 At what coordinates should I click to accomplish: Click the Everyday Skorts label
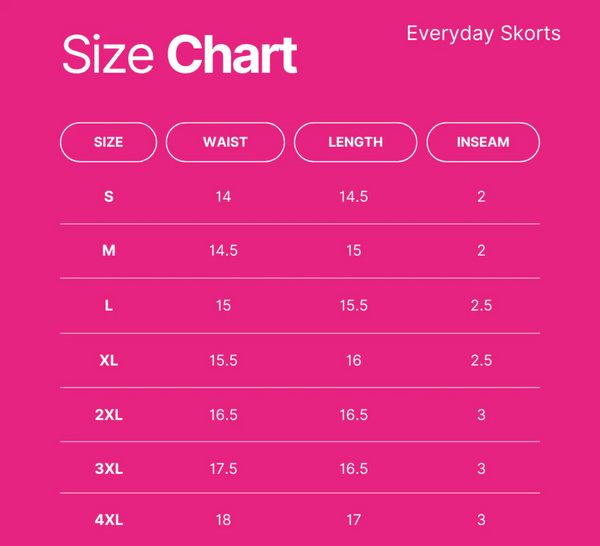pyautogui.click(x=484, y=33)
